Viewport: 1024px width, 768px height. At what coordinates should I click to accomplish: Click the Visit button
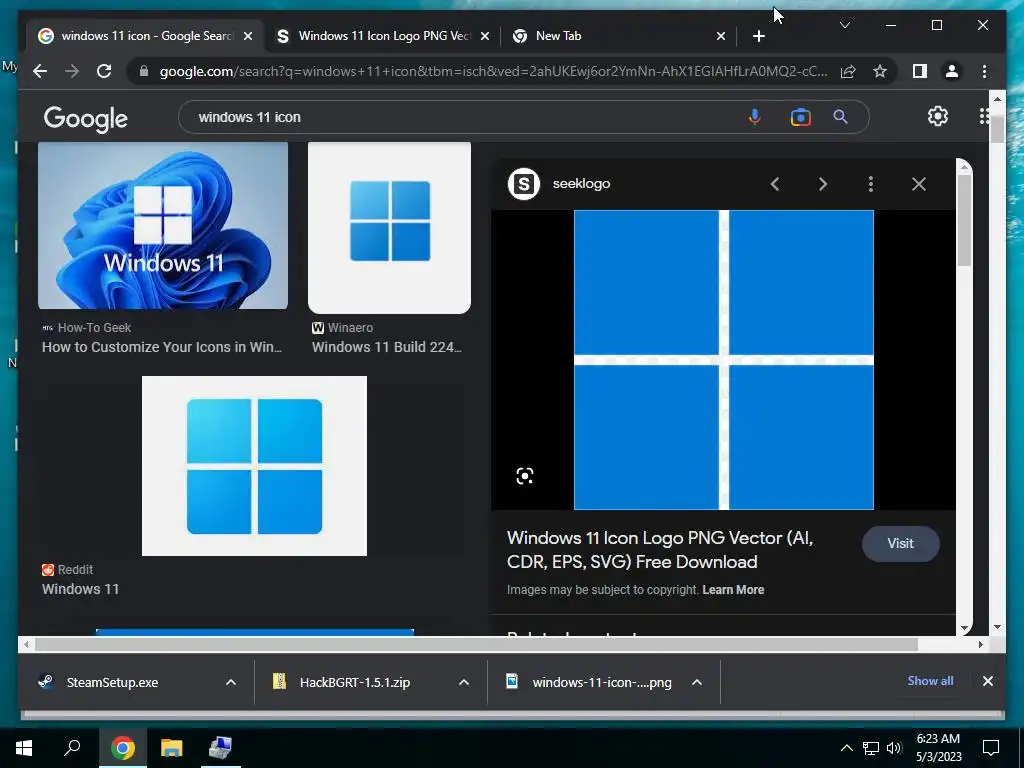[901, 543]
